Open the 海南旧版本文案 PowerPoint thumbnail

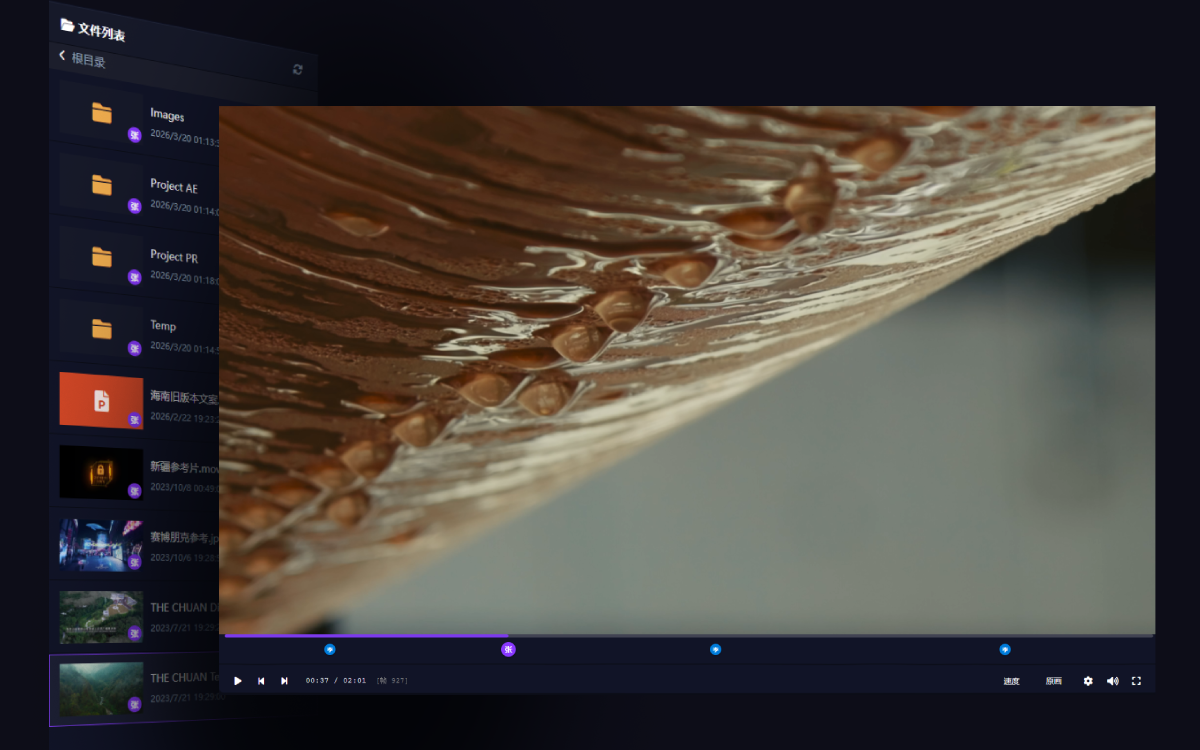(x=101, y=401)
